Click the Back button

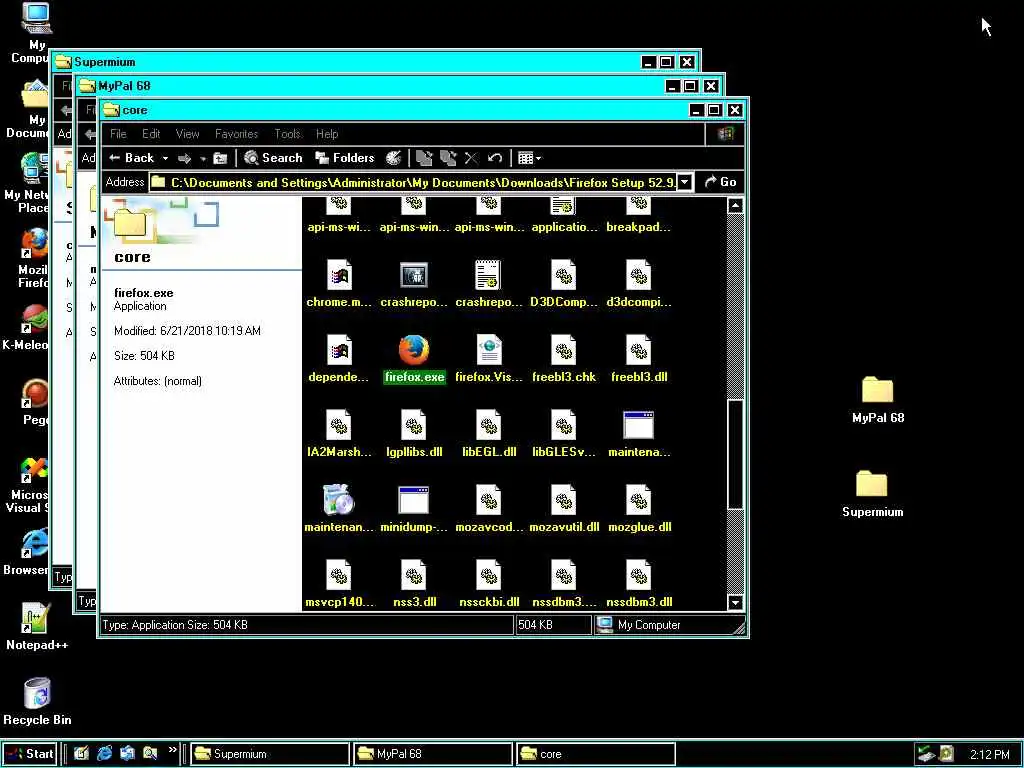[x=132, y=158]
